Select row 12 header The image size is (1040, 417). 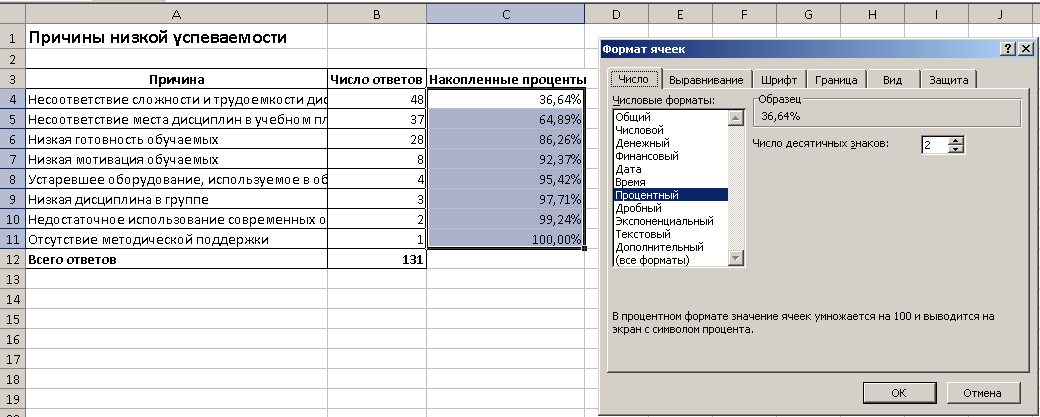pos(13,259)
